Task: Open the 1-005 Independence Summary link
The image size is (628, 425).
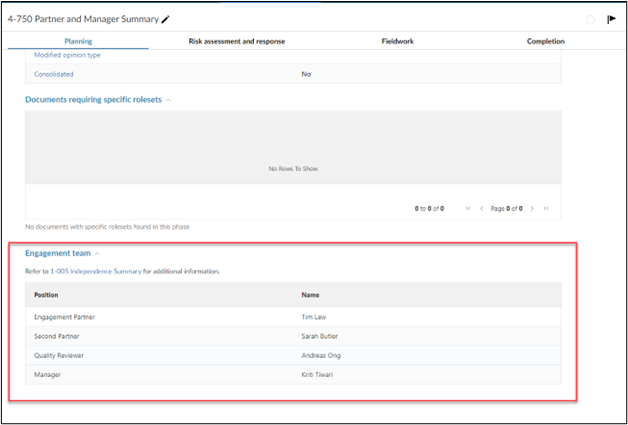Action: (96, 271)
